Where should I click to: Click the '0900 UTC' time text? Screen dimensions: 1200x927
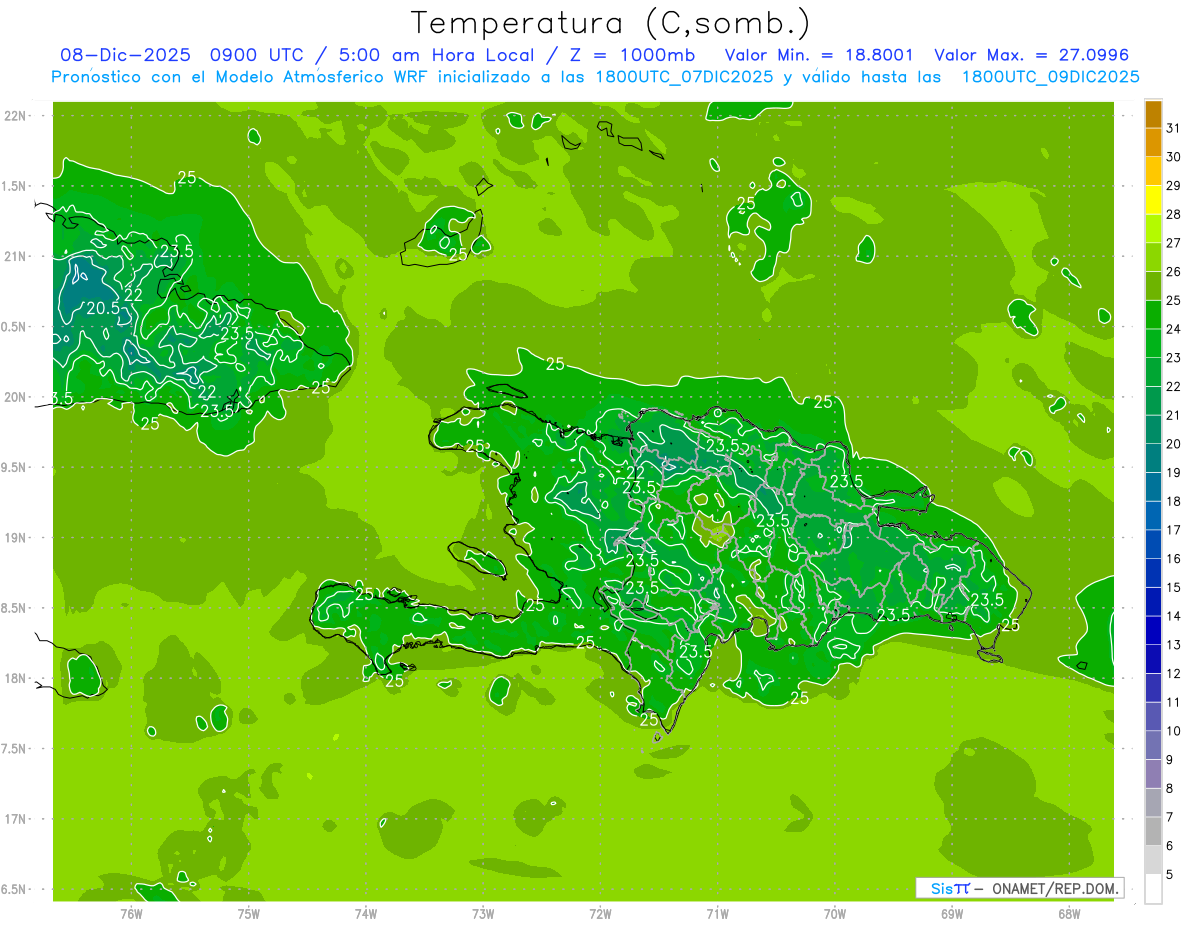259,55
